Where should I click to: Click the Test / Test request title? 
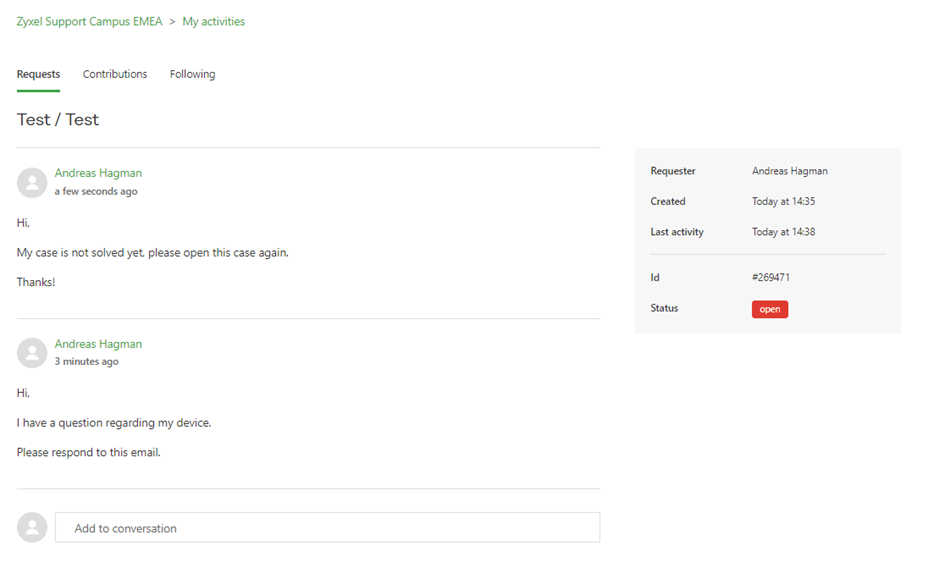[x=58, y=120]
